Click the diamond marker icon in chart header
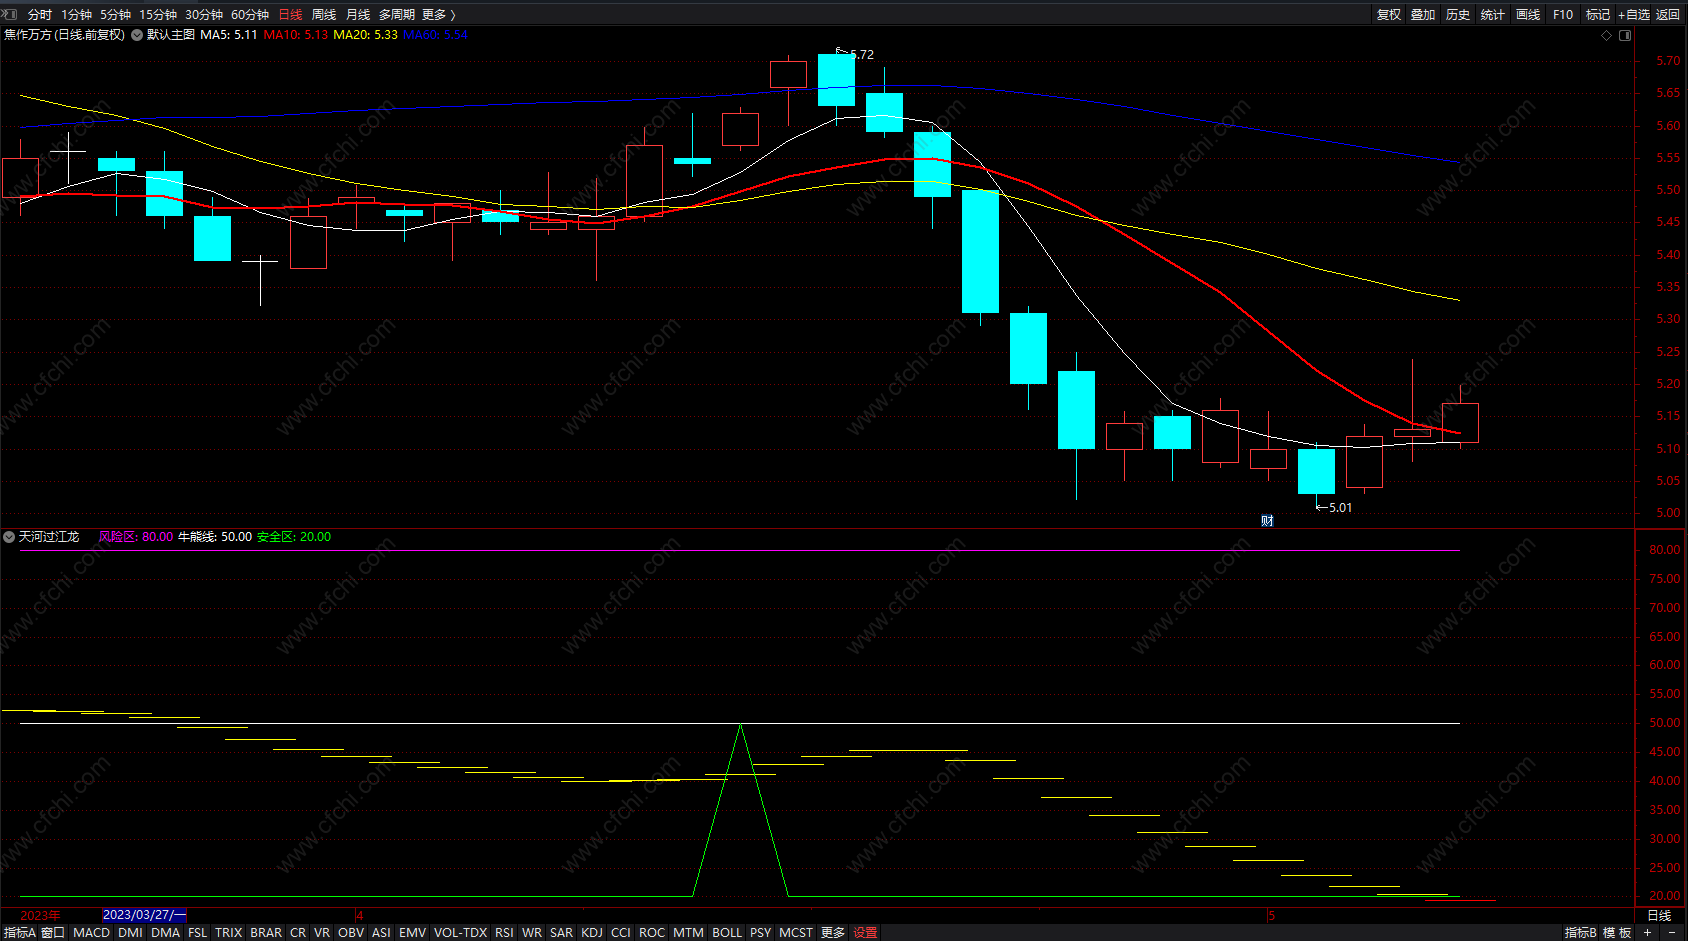 1607,35
